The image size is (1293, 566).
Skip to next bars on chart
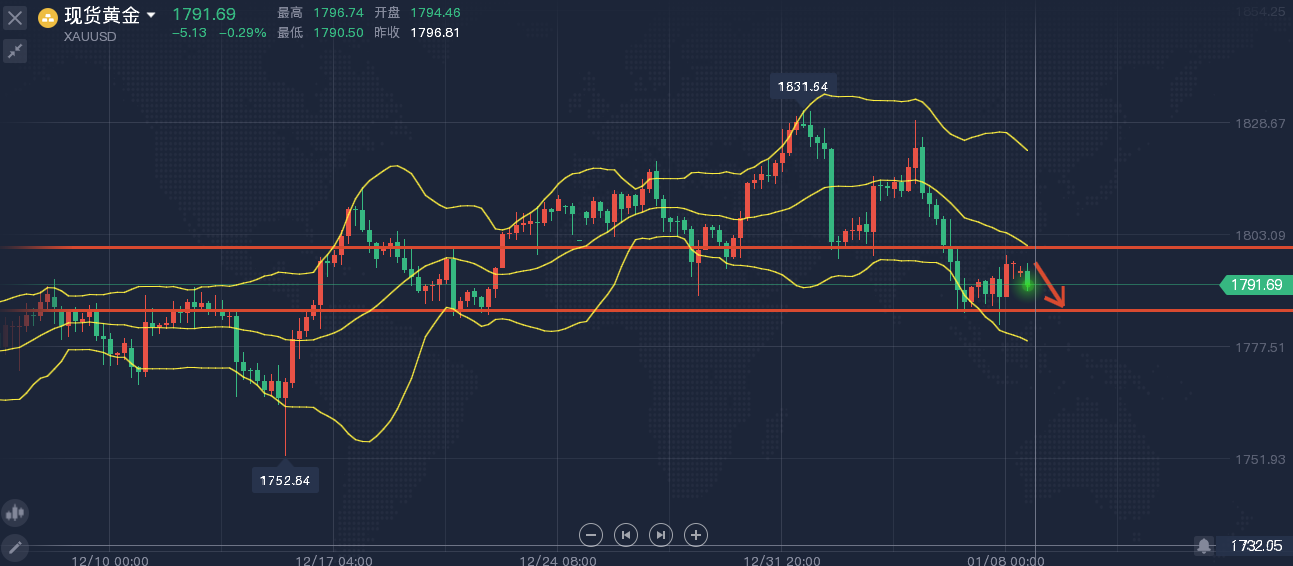click(661, 535)
